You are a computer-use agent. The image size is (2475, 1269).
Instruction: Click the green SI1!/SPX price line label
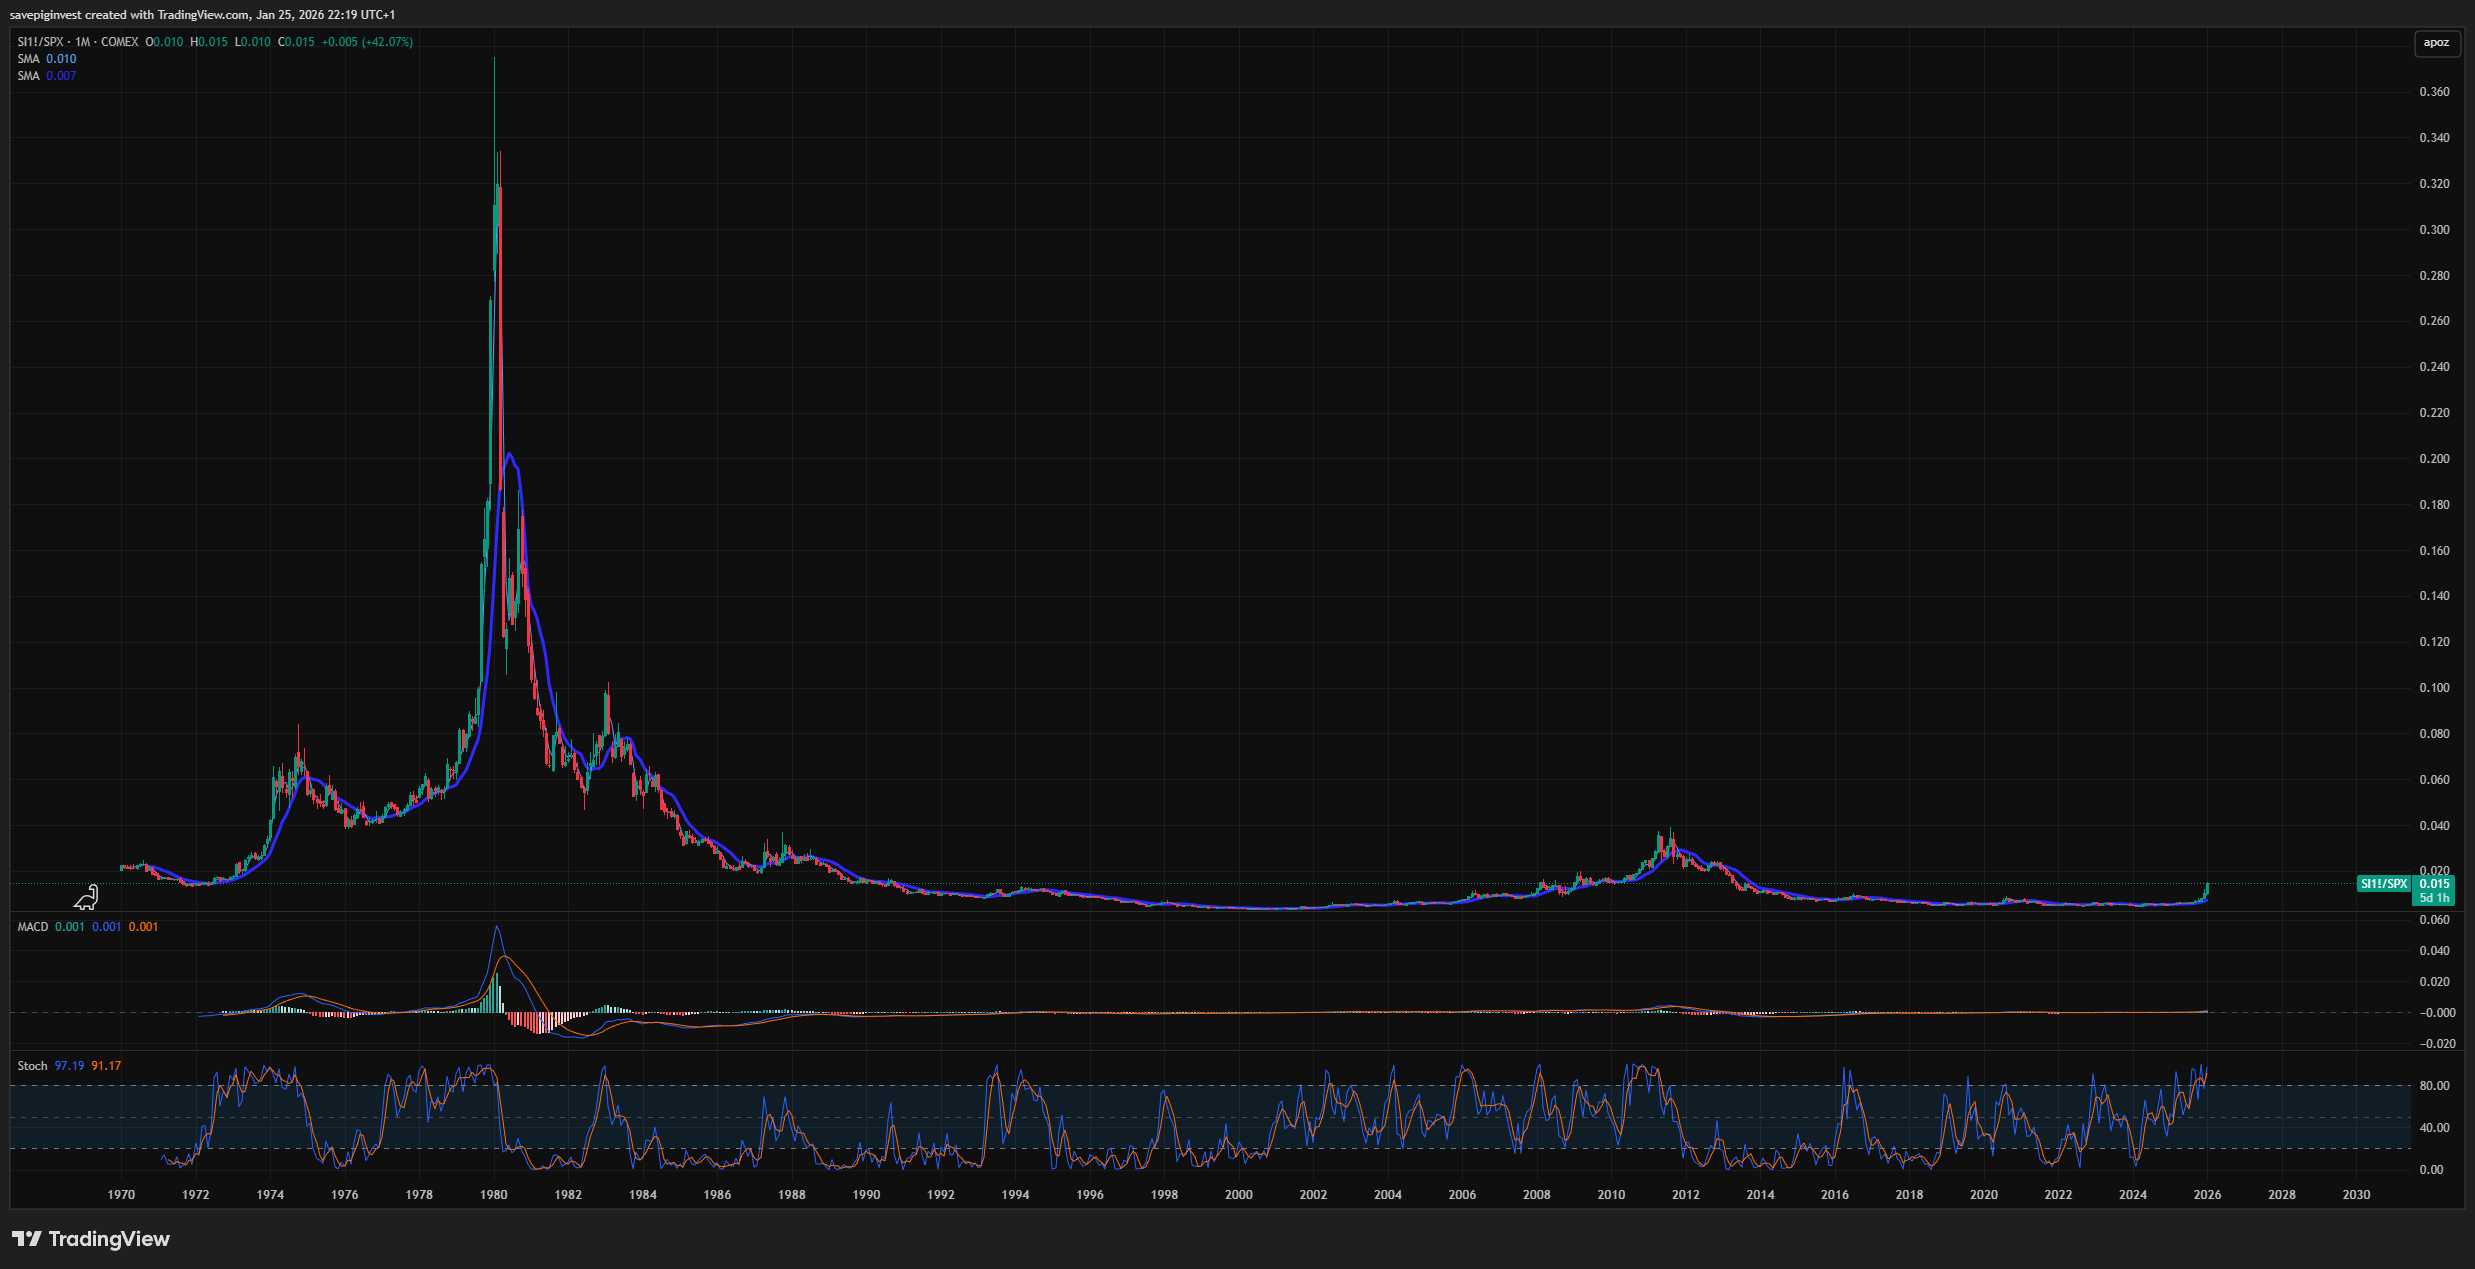pos(2383,884)
